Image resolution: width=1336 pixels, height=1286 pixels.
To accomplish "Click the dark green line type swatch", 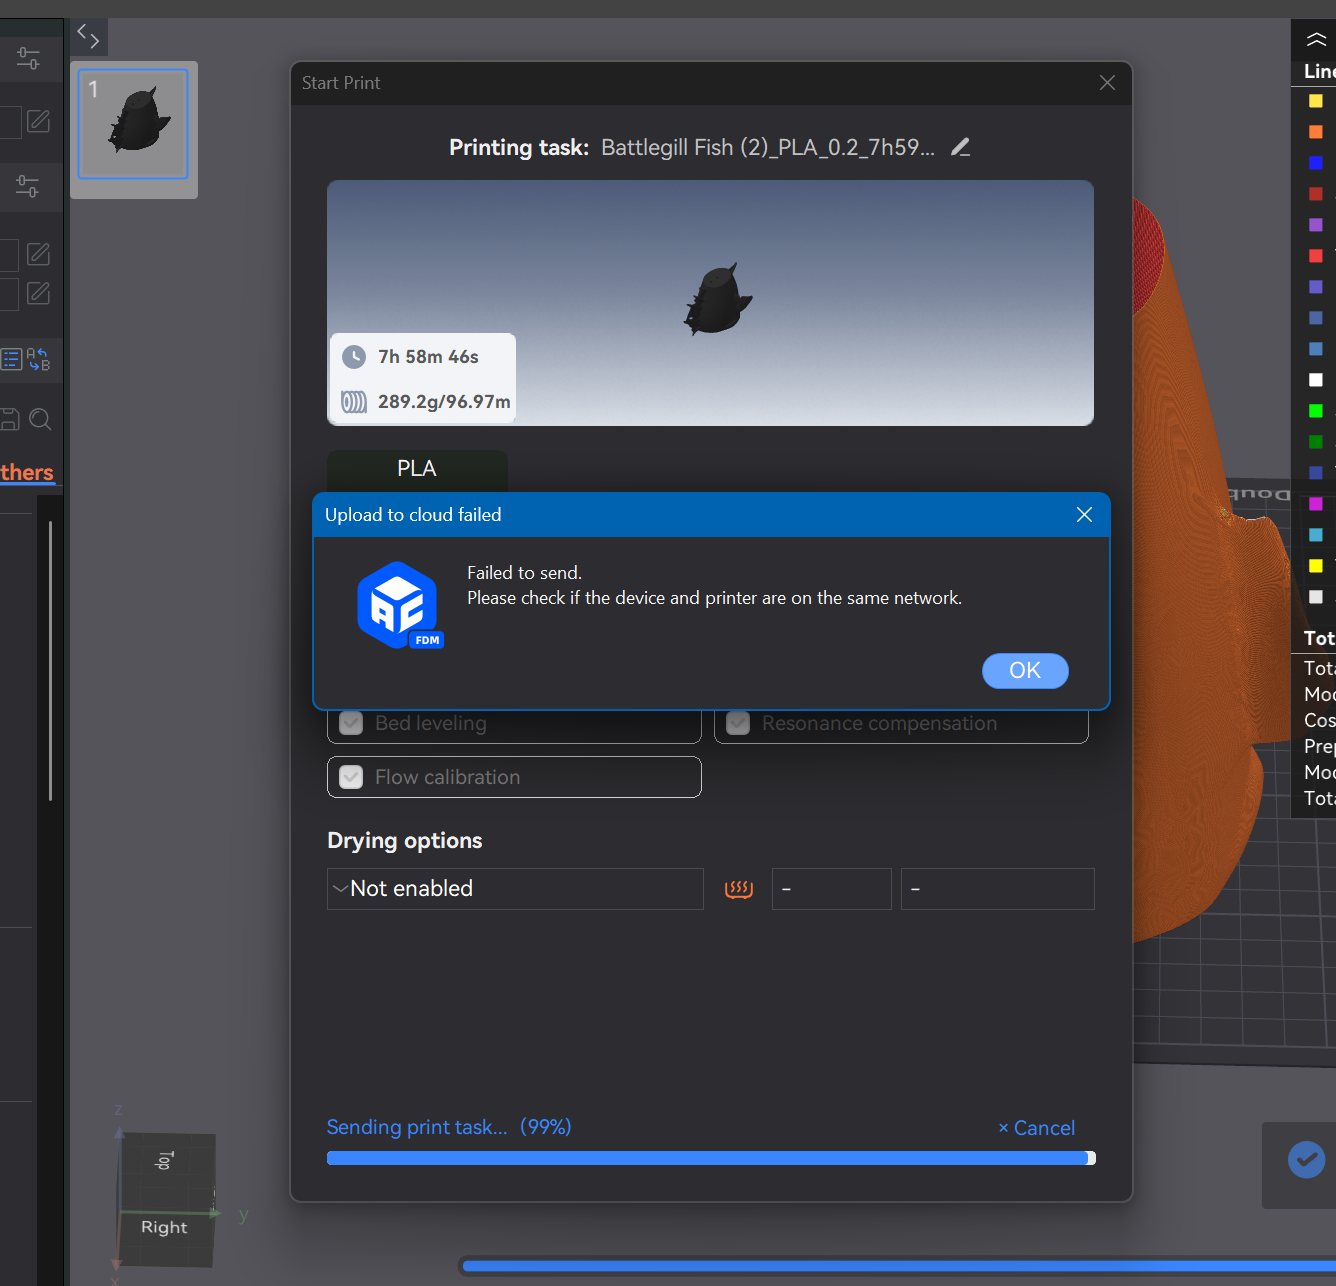I will pyautogui.click(x=1316, y=442).
